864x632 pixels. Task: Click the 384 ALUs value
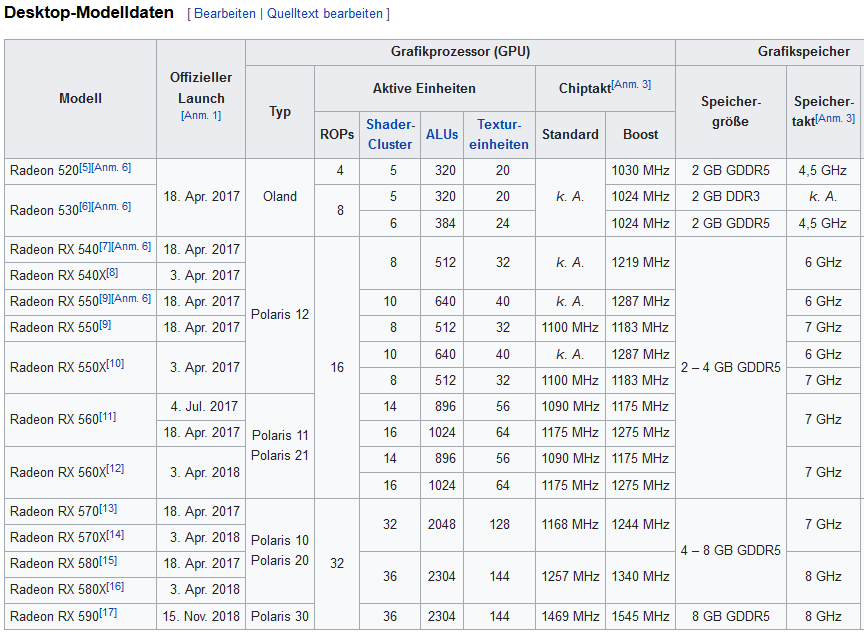[442, 224]
